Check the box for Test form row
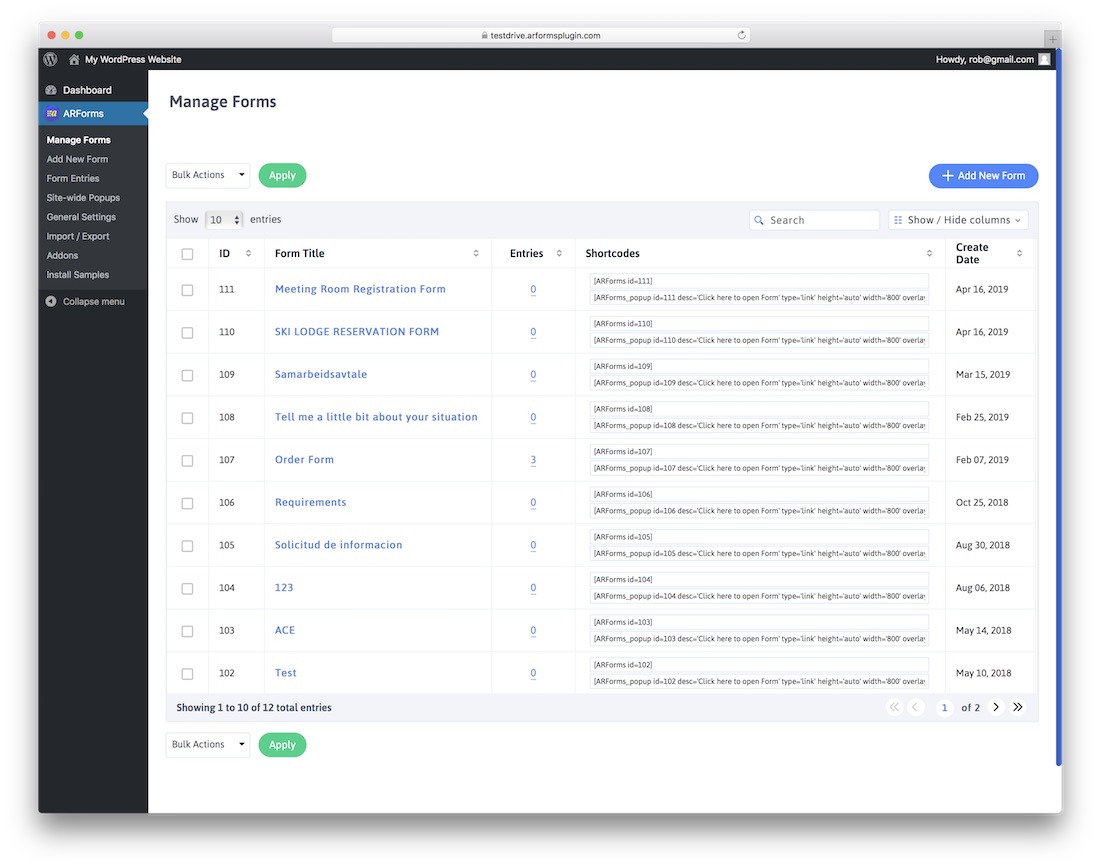Image resolution: width=1100 pixels, height=868 pixels. click(187, 674)
